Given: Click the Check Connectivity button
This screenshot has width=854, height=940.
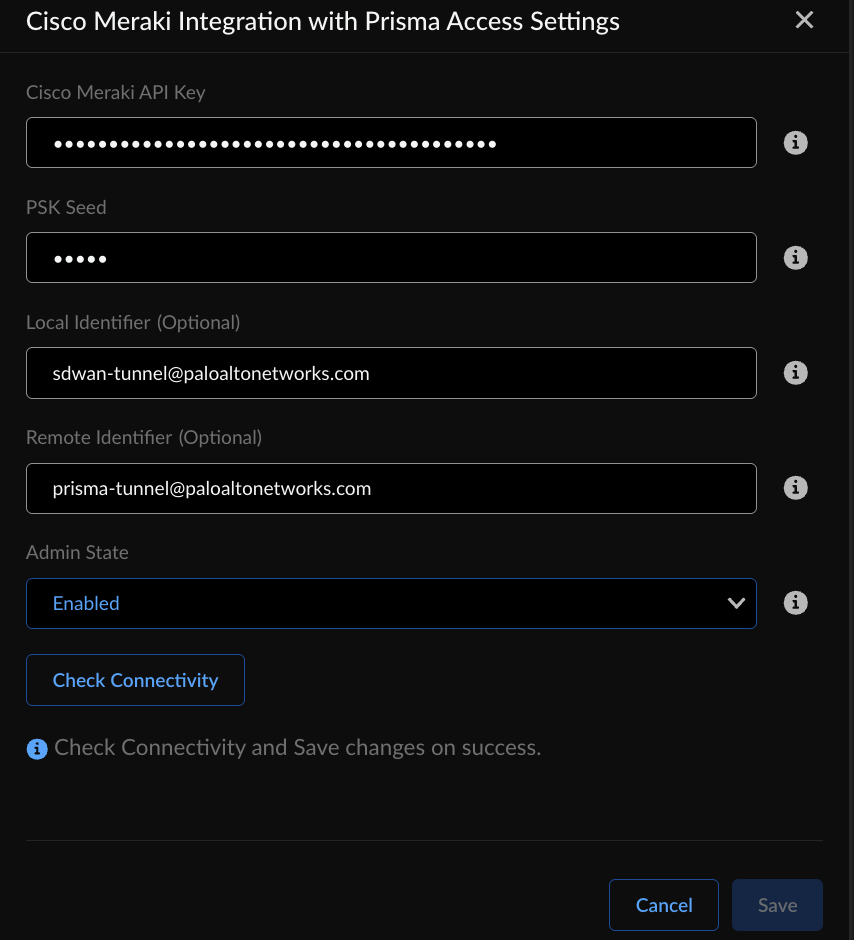Looking at the screenshot, I should [135, 680].
